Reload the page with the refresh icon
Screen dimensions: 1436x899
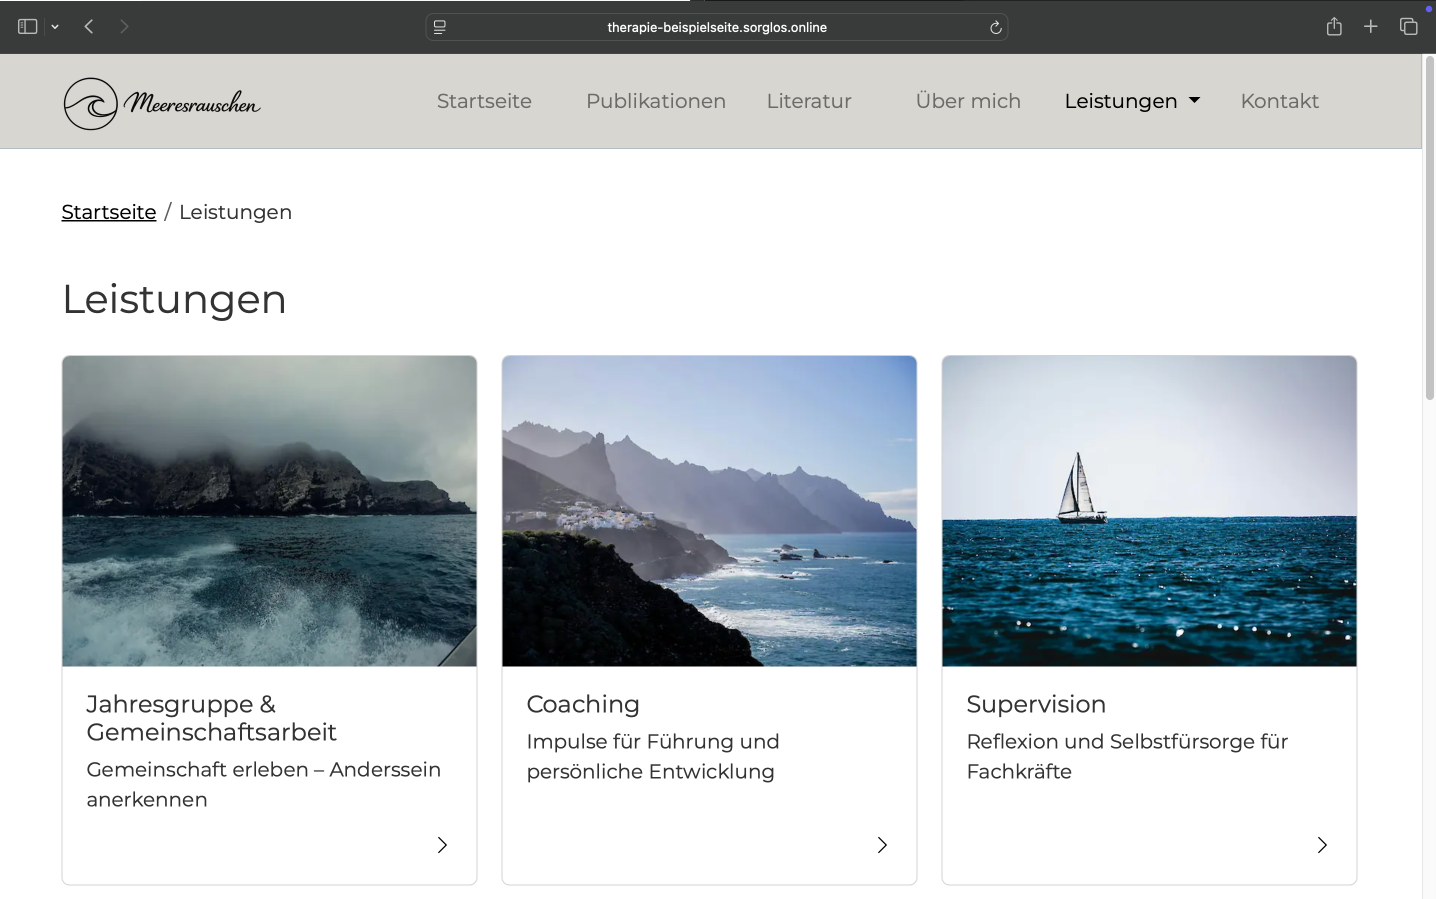click(x=995, y=28)
